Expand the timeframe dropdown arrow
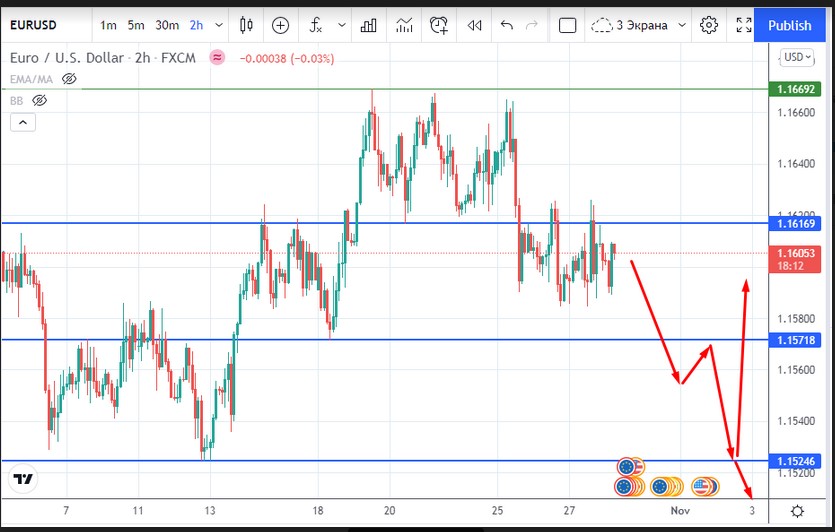The height and width of the screenshot is (532, 835). pyautogui.click(x=217, y=25)
